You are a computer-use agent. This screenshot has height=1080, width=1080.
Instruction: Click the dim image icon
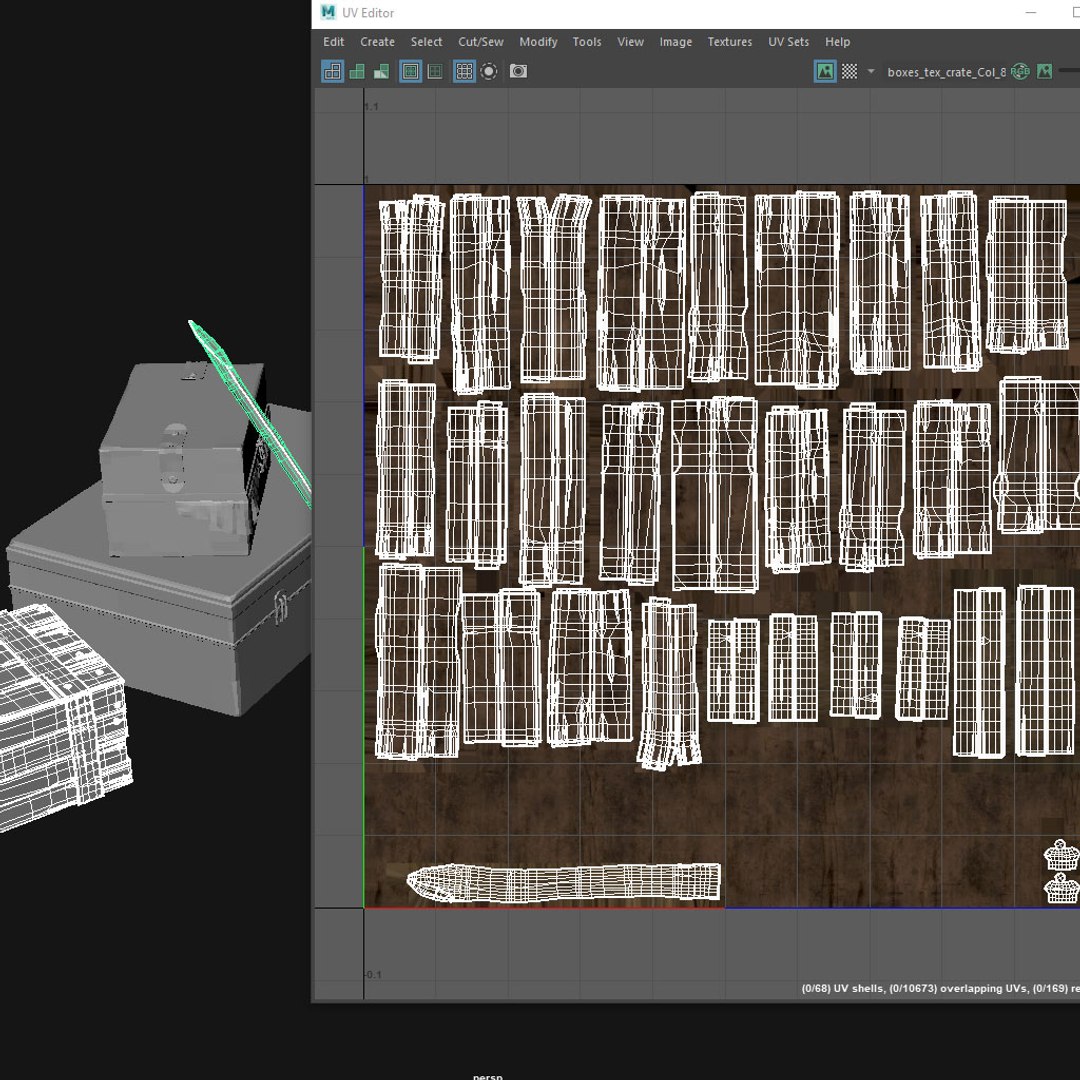(1044, 71)
